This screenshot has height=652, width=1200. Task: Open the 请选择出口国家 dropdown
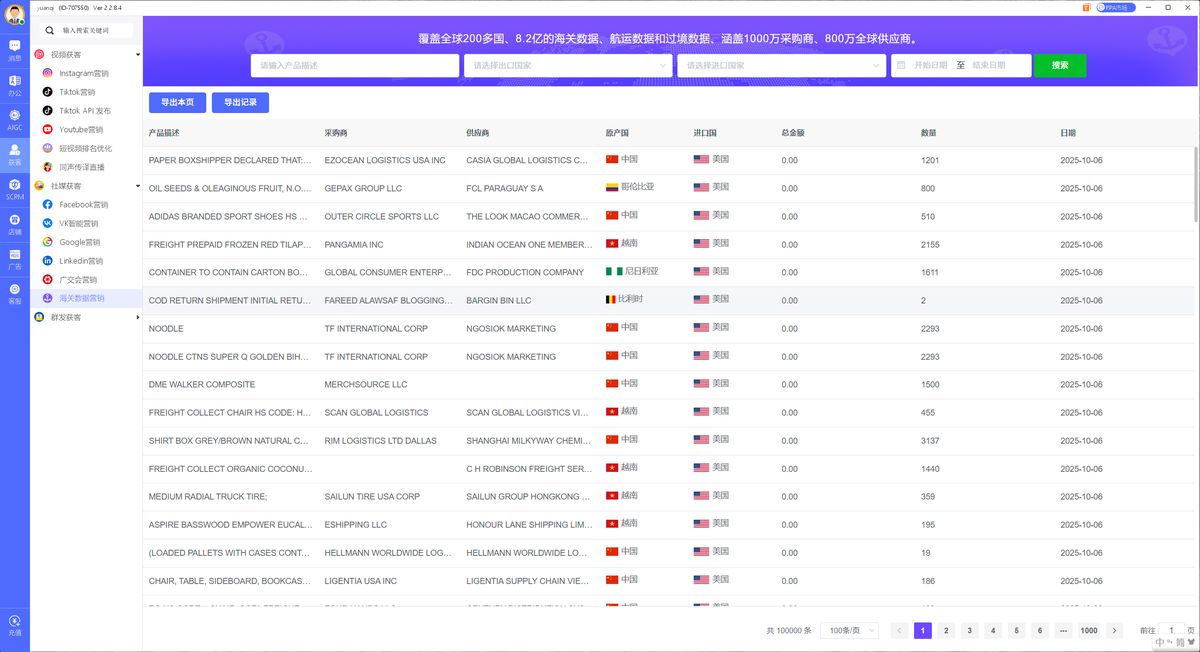pyautogui.click(x=568, y=66)
